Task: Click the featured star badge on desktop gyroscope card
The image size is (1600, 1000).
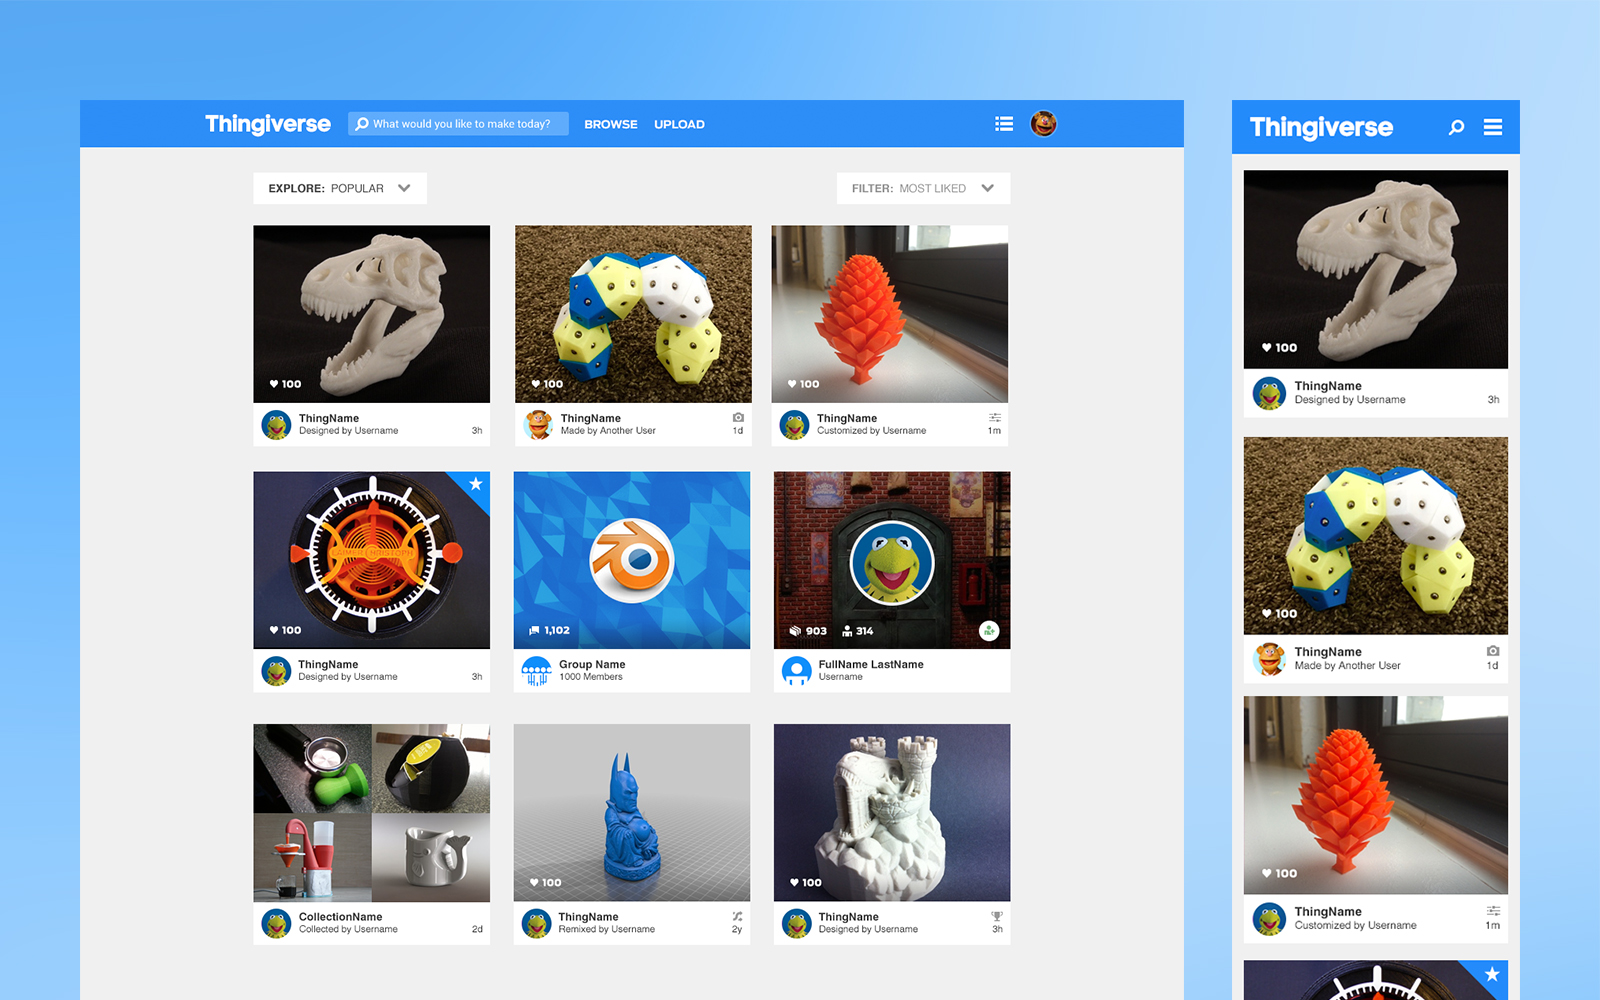Action: [476, 484]
